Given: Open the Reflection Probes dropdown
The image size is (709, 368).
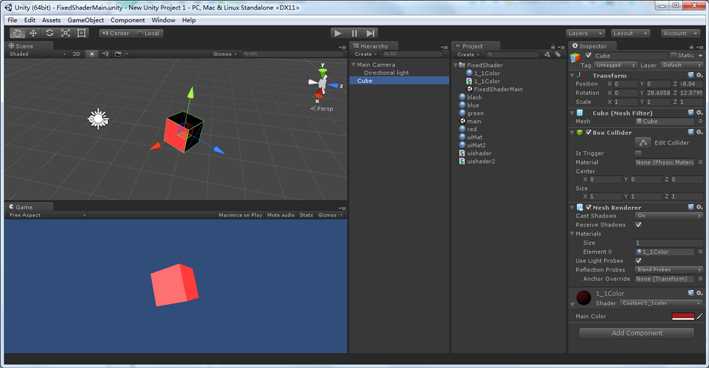Looking at the screenshot, I should (x=669, y=270).
